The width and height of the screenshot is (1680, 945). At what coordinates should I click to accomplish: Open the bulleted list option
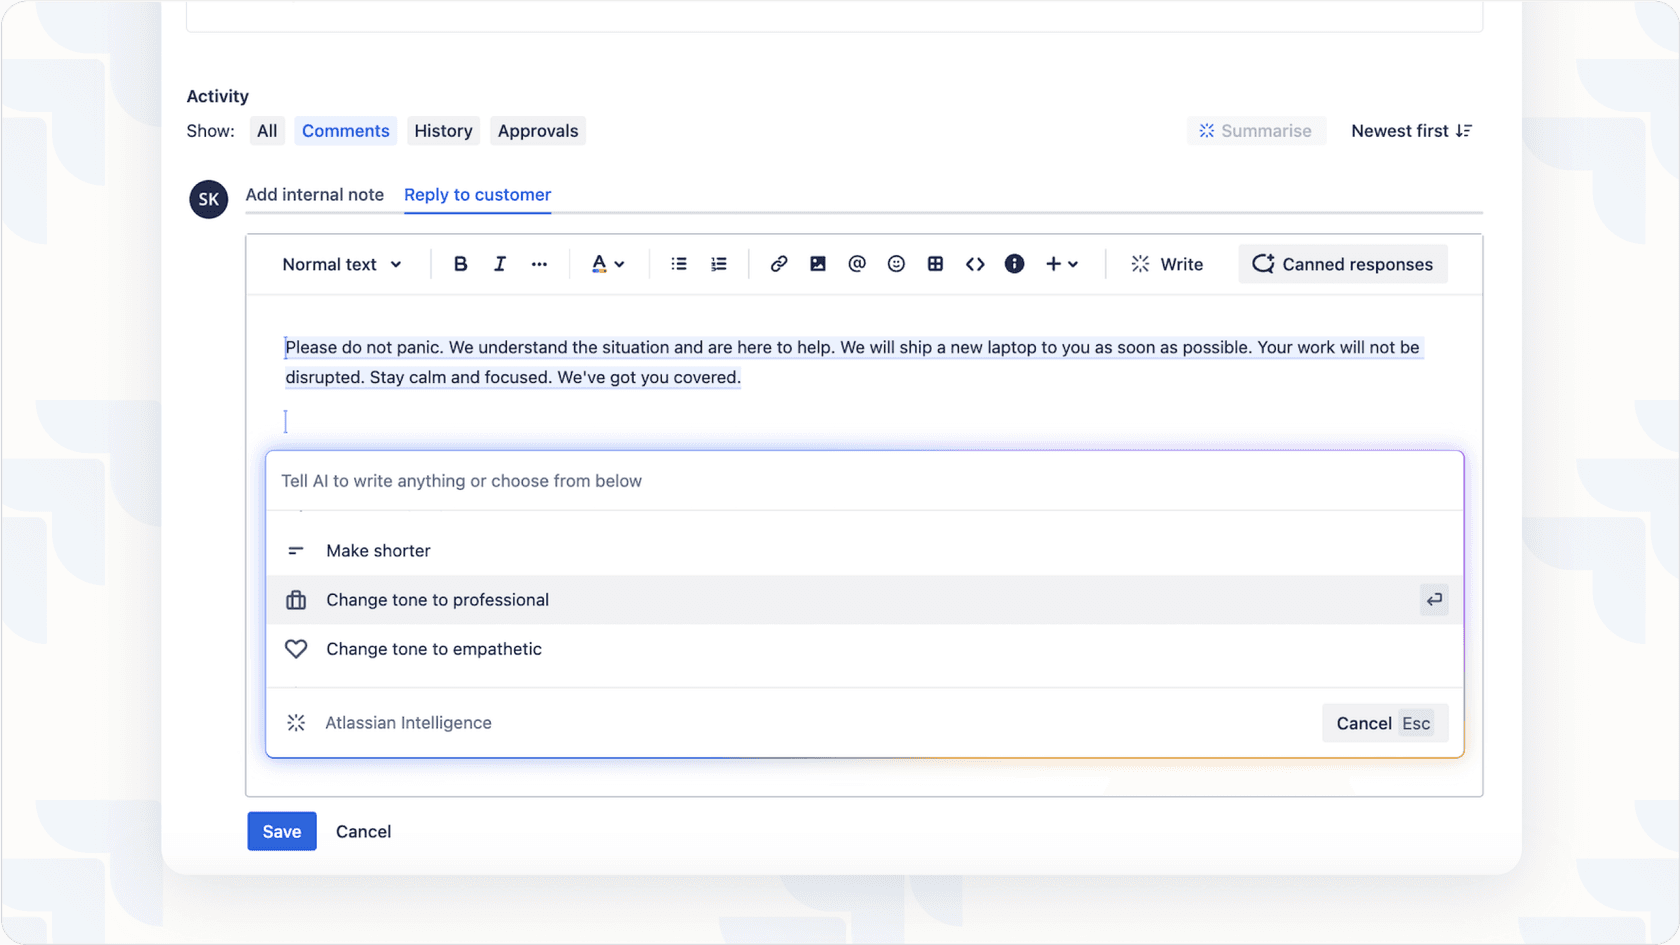point(679,263)
